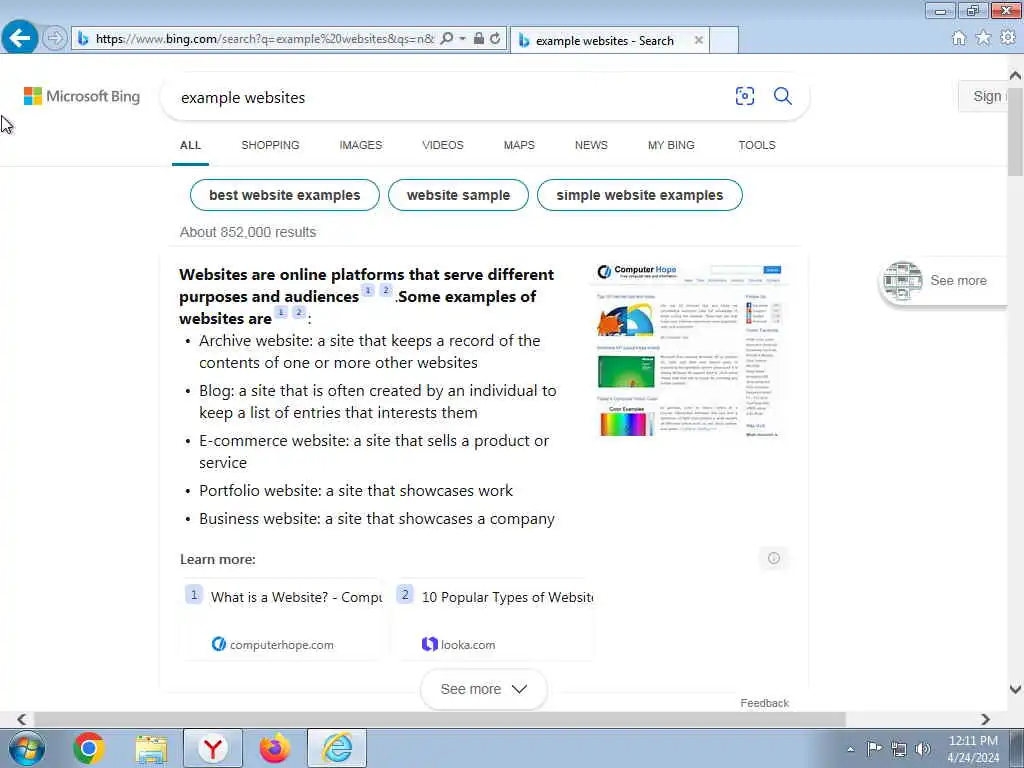Open a new blank tab
The image size is (1024, 768).
[724, 40]
